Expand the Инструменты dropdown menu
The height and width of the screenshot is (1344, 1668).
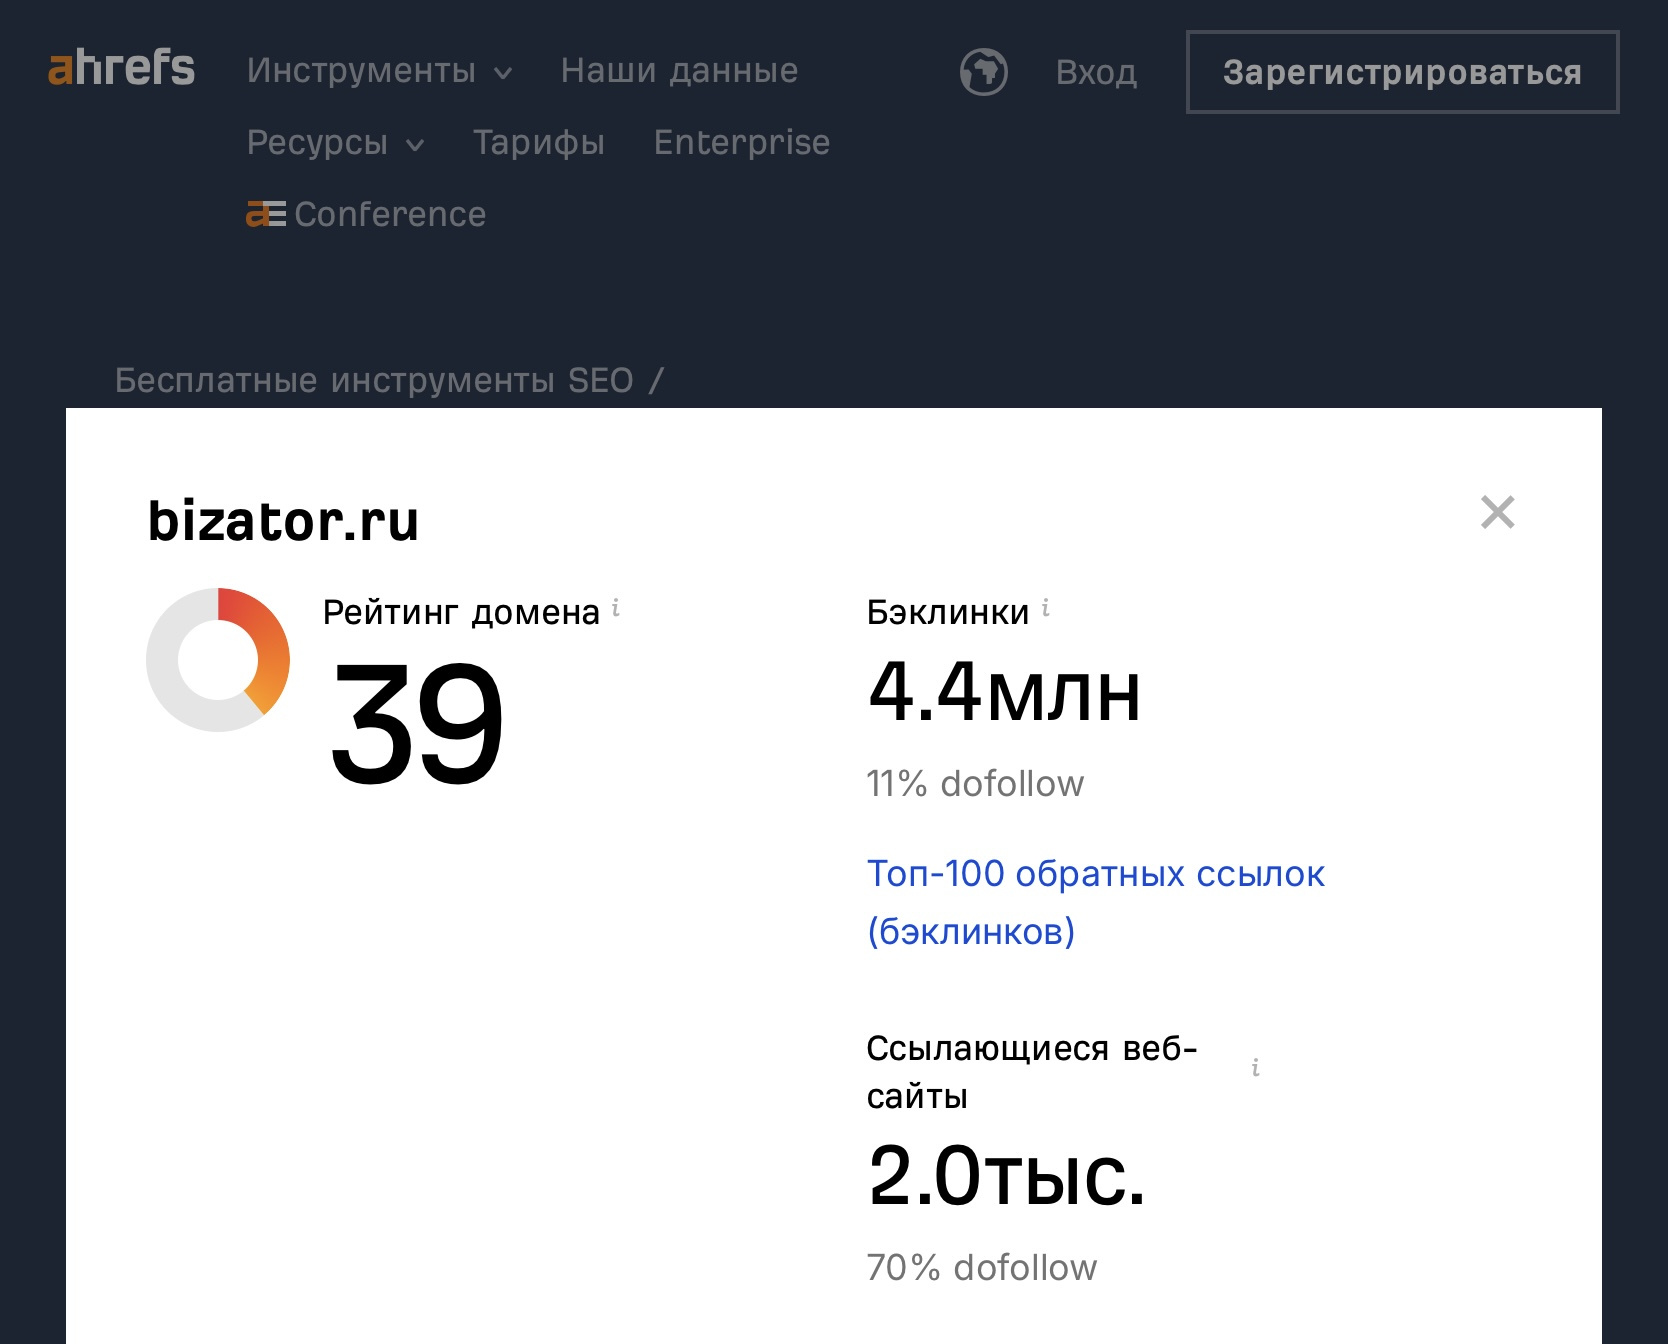[x=379, y=71]
